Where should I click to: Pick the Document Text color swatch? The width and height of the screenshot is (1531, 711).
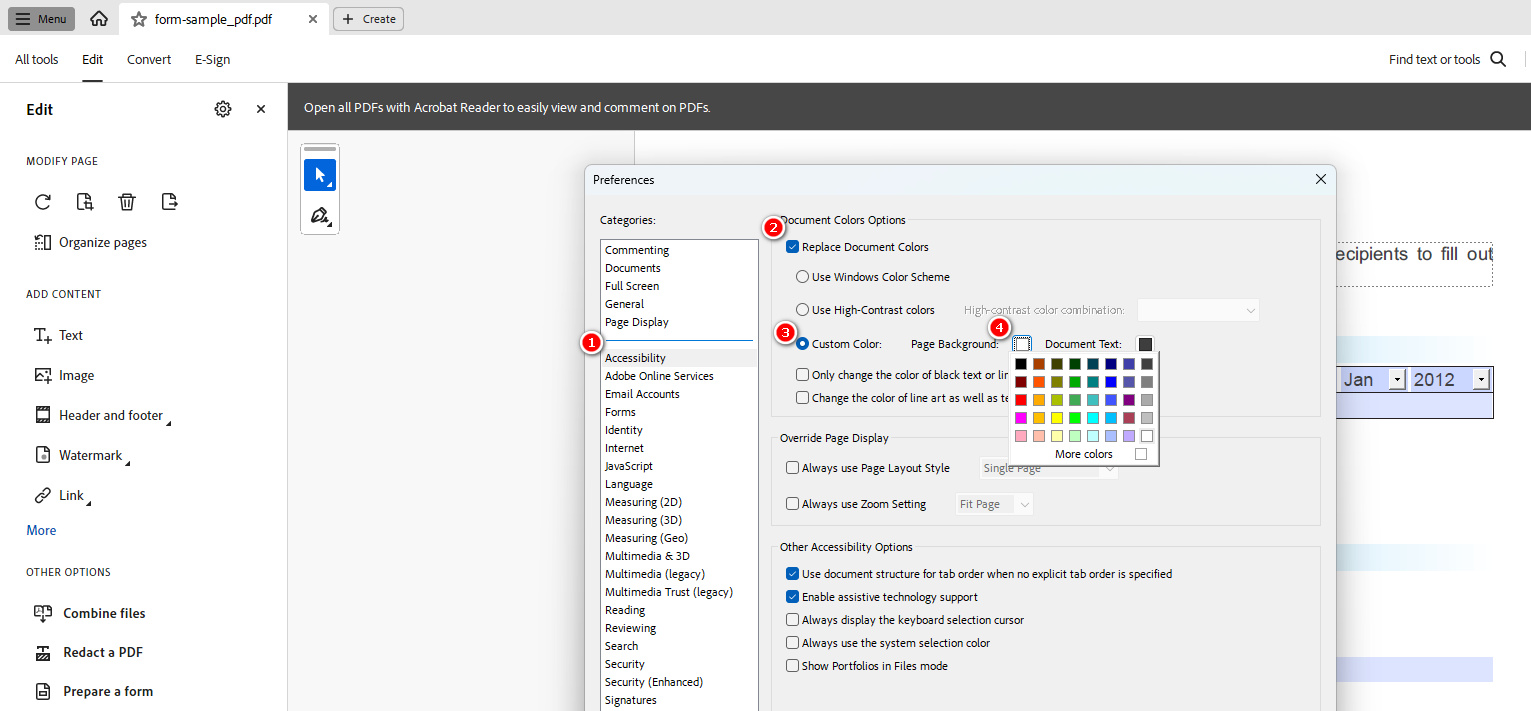tap(1145, 344)
